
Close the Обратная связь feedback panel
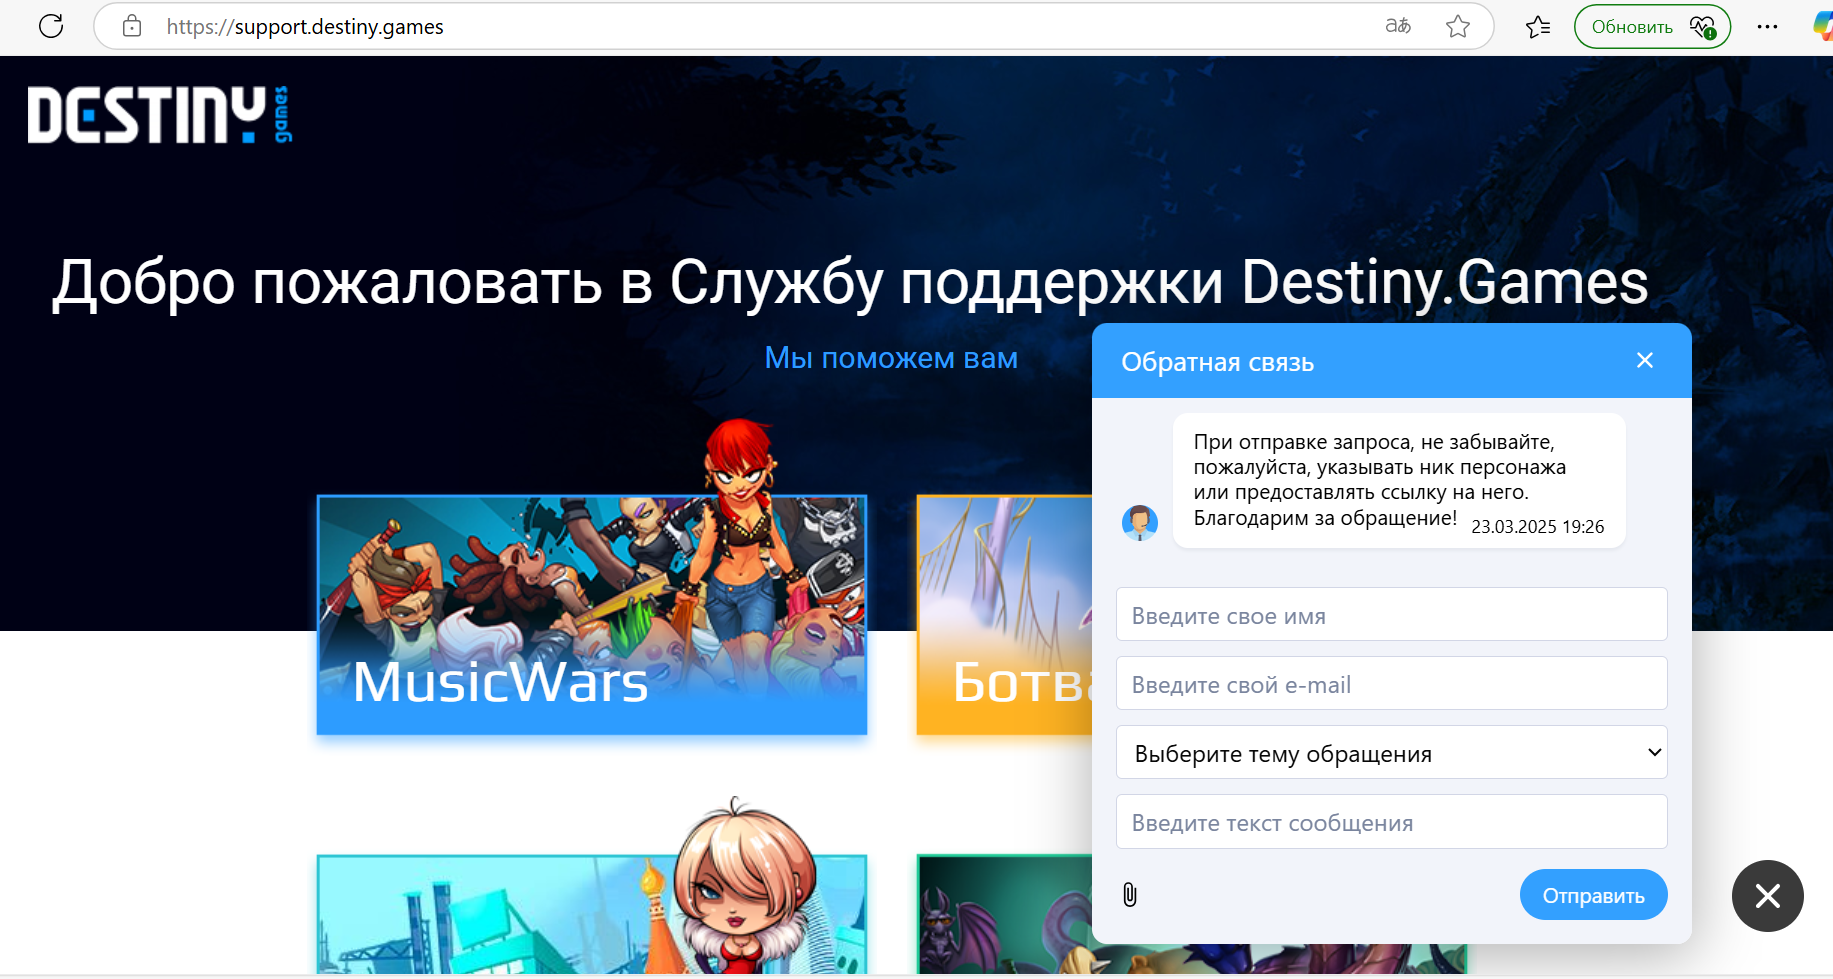click(1645, 360)
